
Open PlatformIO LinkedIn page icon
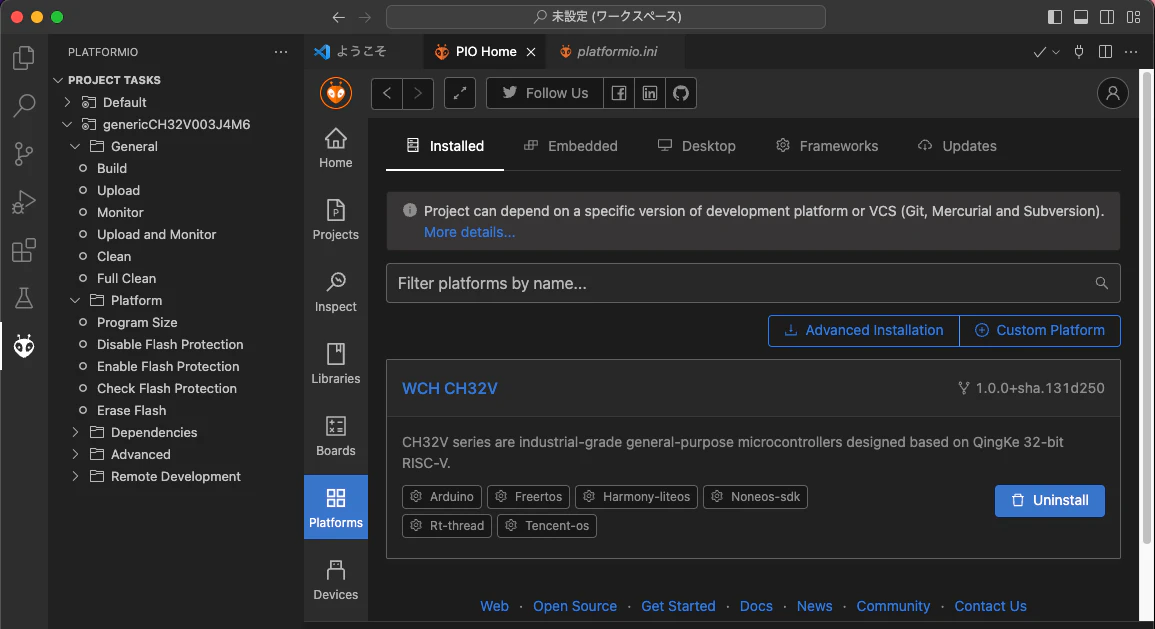pyautogui.click(x=650, y=94)
